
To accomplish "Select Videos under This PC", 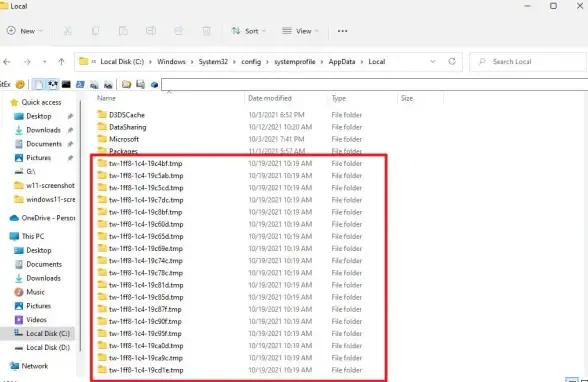I will [x=30, y=320].
